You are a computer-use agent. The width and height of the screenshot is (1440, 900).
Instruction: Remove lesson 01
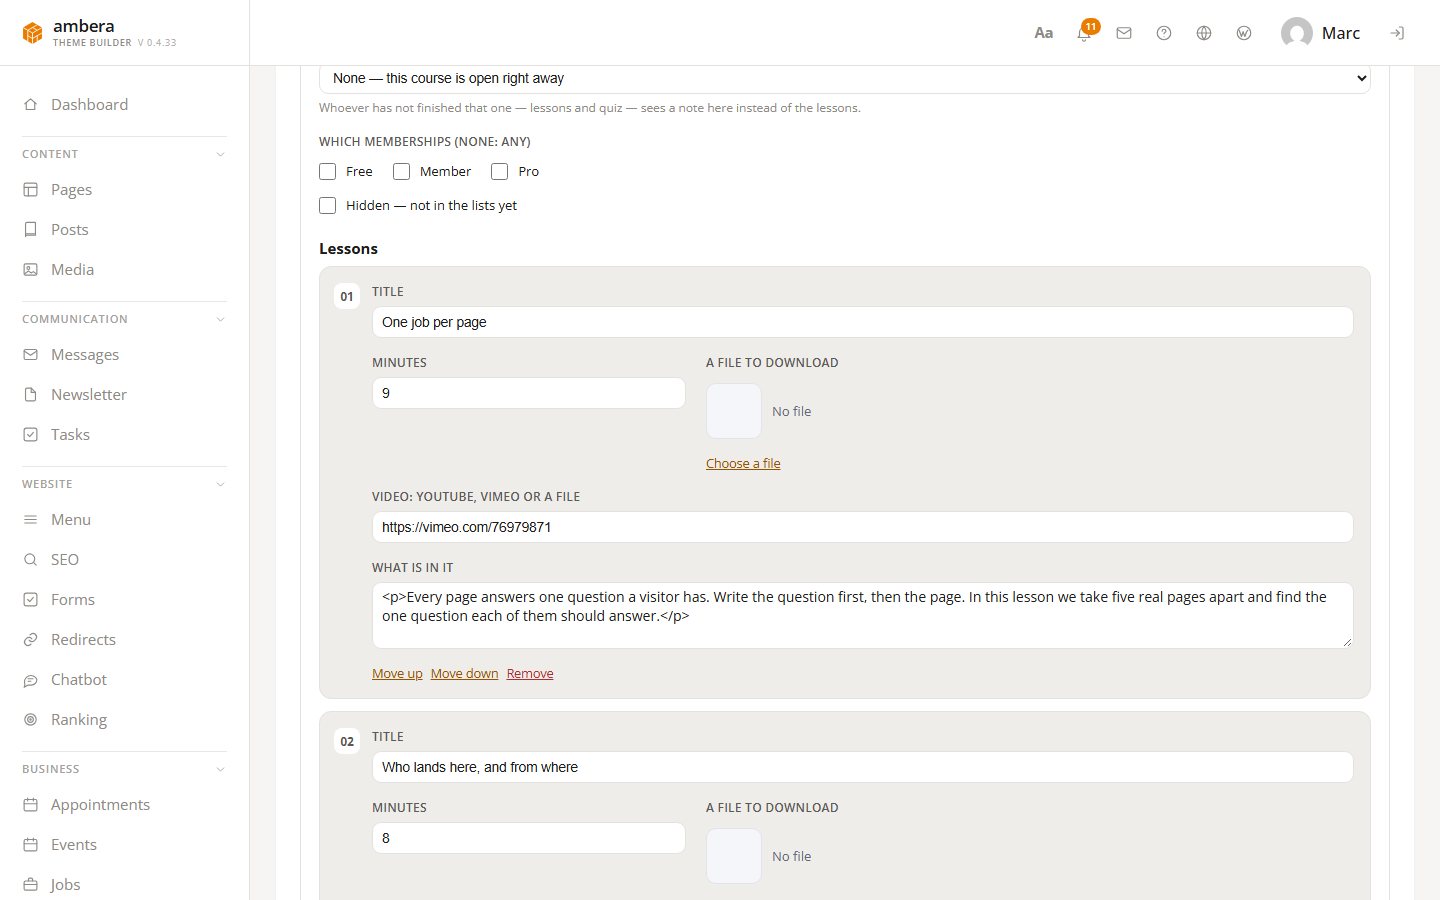(x=530, y=673)
